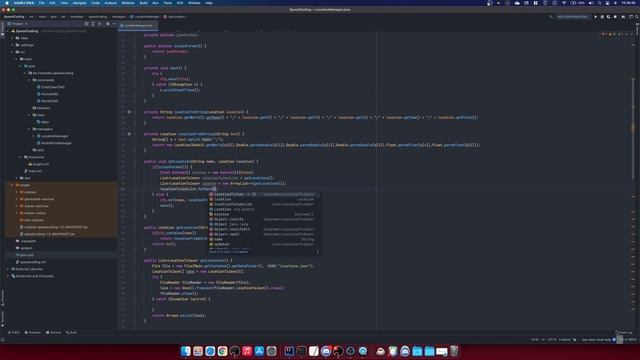Viewport: 640px width, 360px height.
Task: Open Safari from the Dock
Action: click(210, 351)
